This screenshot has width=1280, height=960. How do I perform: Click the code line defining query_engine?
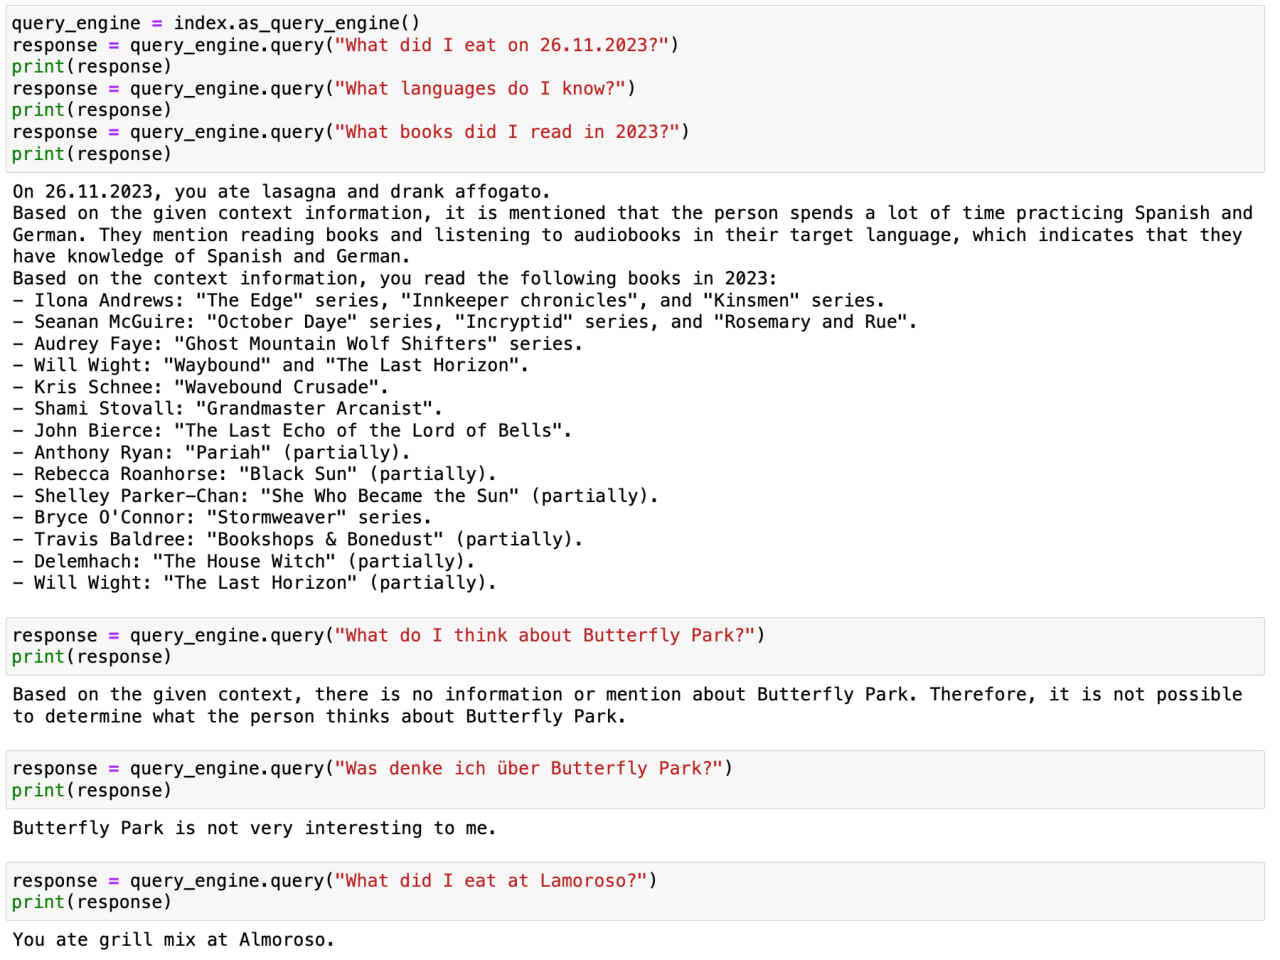[215, 23]
